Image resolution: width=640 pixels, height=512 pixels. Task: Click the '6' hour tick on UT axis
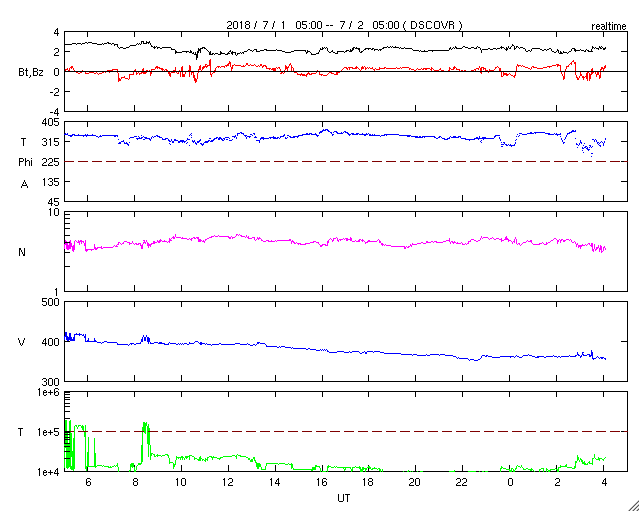(87, 482)
